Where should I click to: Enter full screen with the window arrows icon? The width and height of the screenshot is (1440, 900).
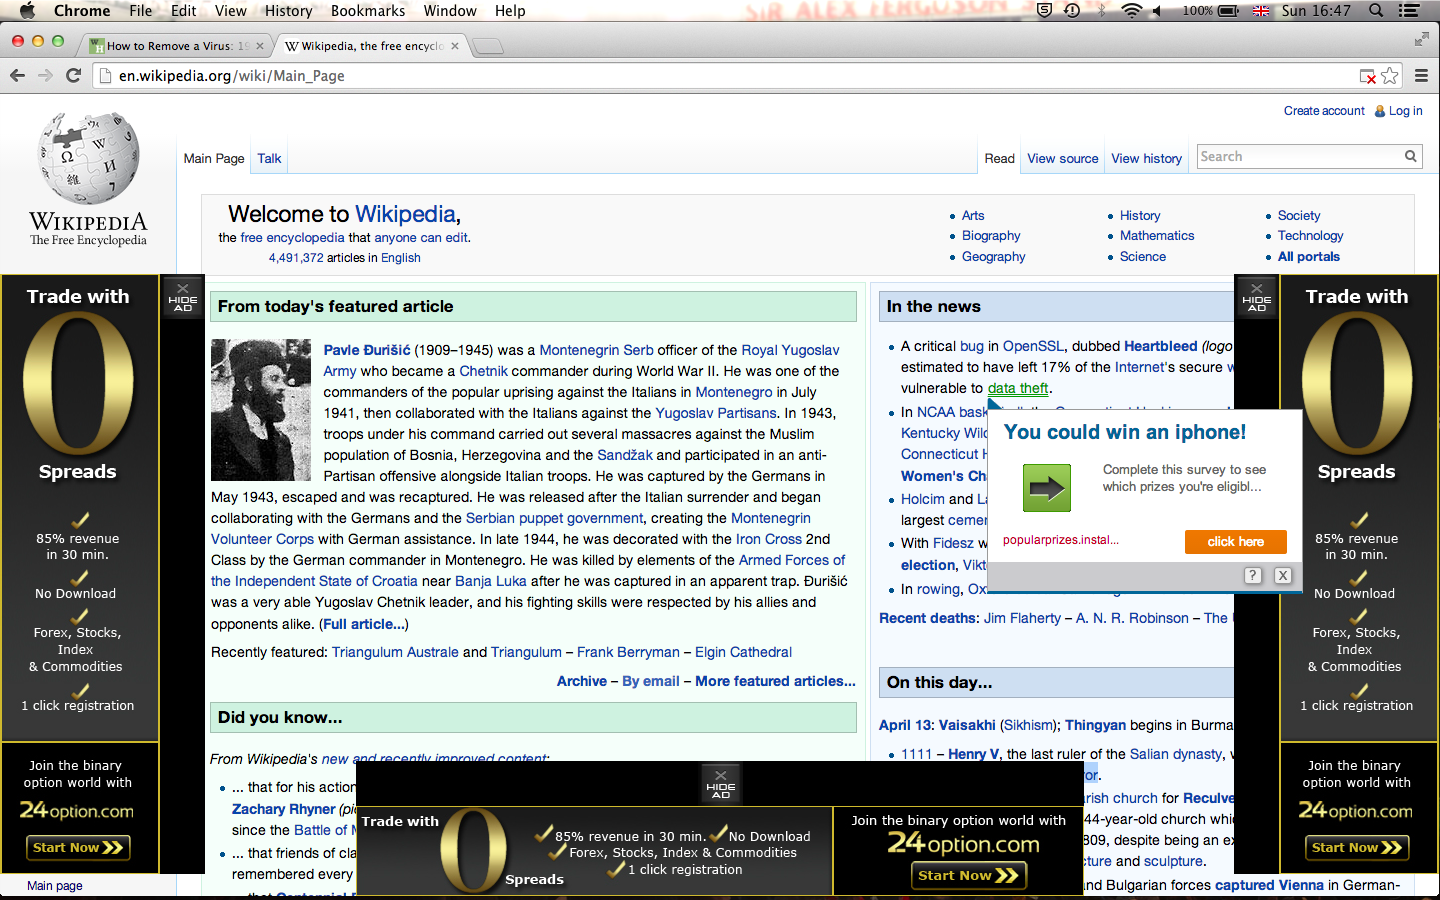point(1422,40)
